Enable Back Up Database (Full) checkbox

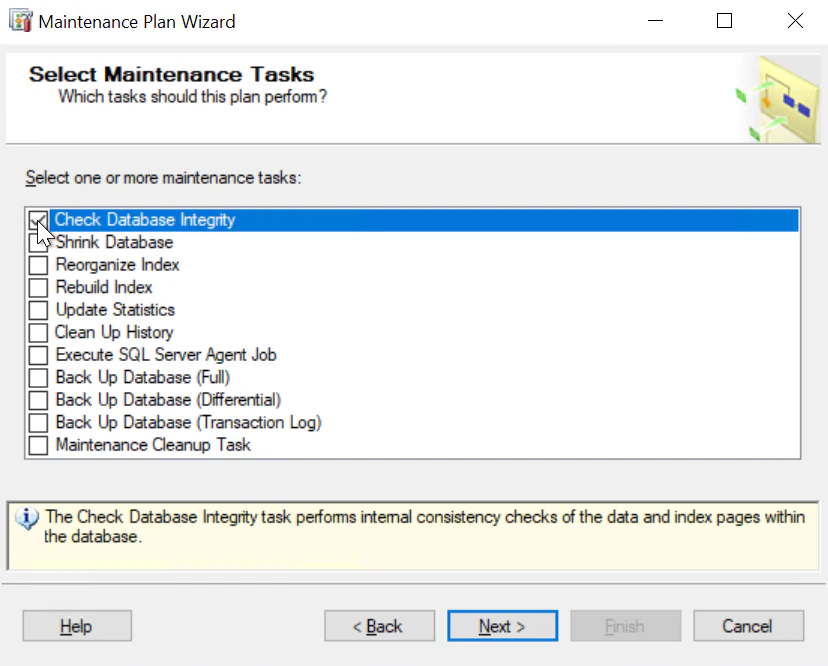[38, 378]
